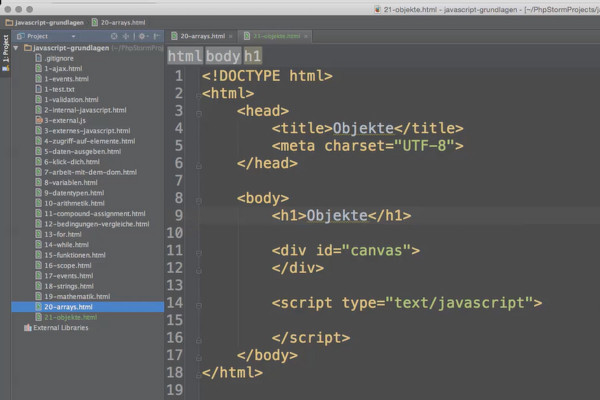Fold the closing script tag at line 16
The height and width of the screenshot is (400, 600).
tap(199, 340)
